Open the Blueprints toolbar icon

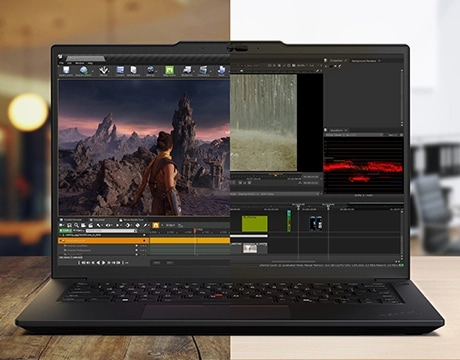pyautogui.click(x=187, y=70)
